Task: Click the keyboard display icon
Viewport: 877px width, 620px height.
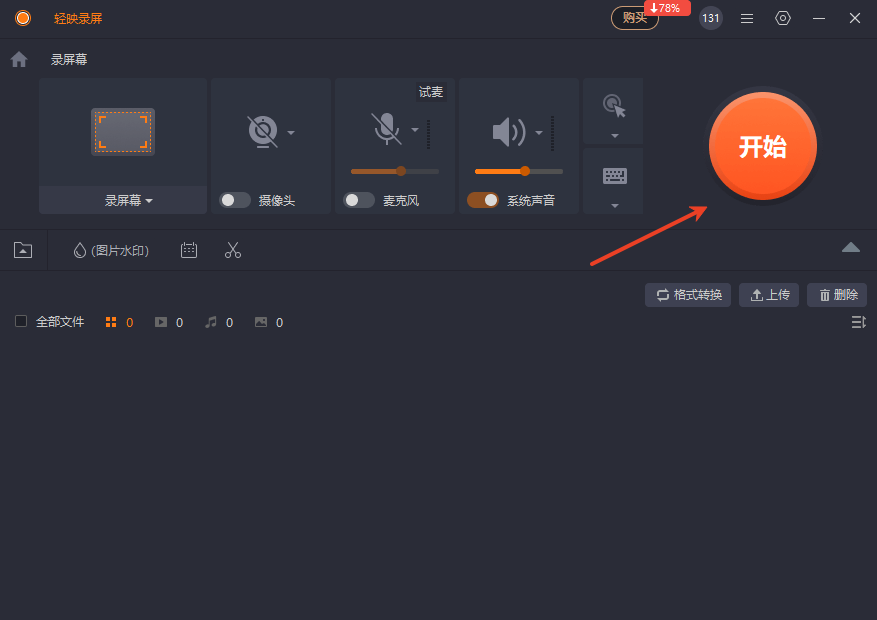Action: (615, 176)
